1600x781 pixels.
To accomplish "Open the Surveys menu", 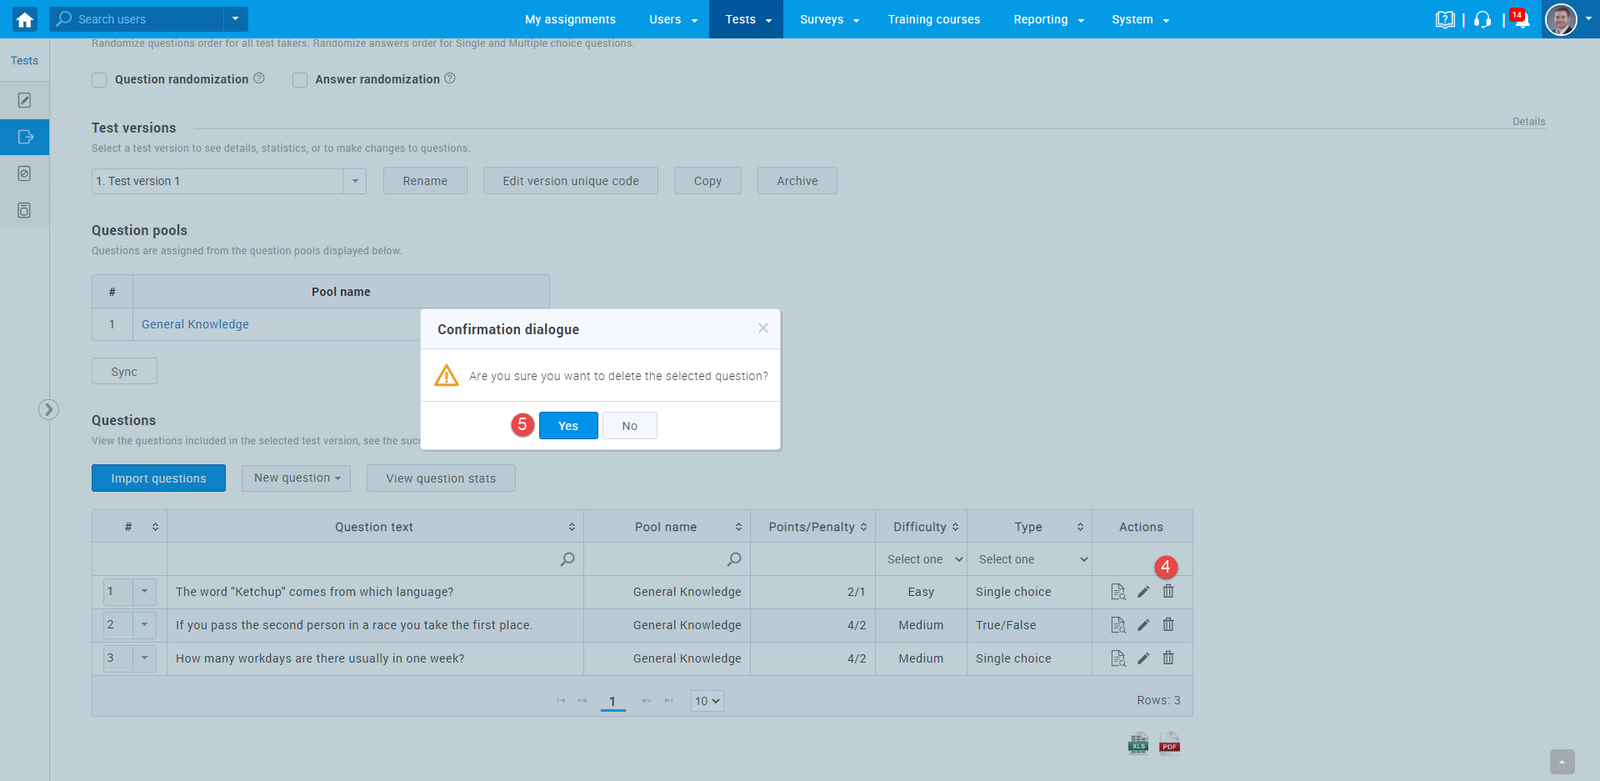I will click(x=829, y=19).
